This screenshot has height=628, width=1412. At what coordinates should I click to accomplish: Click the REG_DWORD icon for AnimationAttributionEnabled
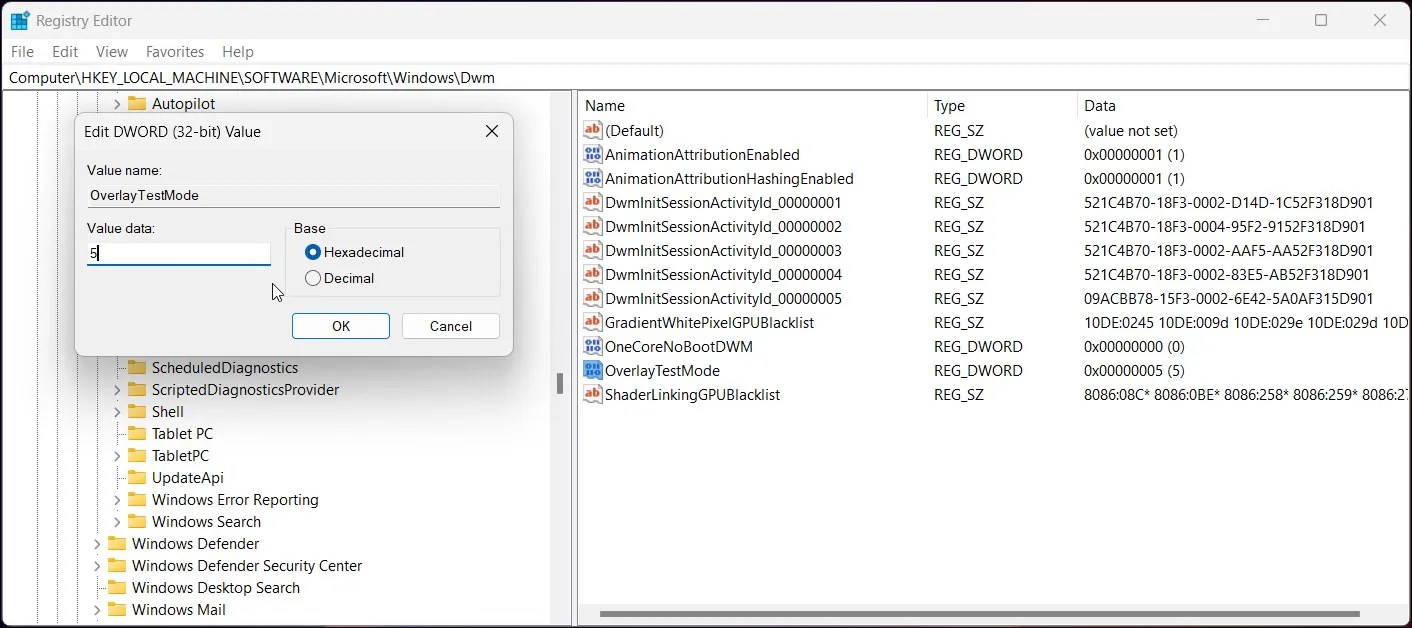593,154
